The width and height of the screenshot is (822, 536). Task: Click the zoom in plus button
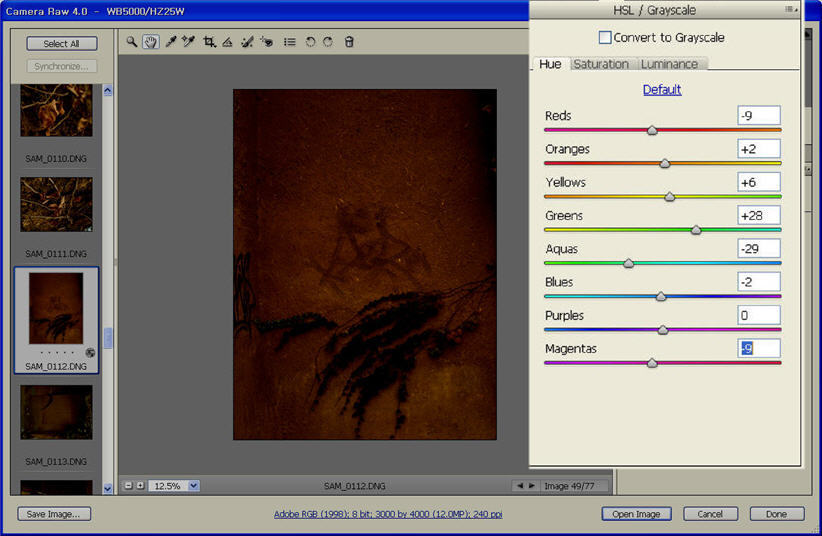(x=140, y=486)
